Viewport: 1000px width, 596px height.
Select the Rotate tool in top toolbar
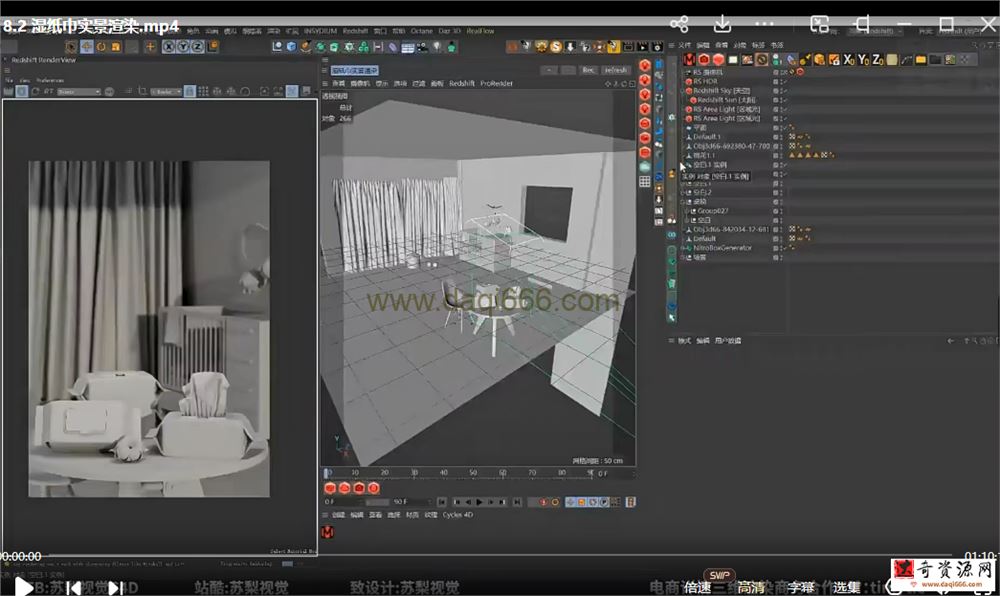click(x=101, y=47)
